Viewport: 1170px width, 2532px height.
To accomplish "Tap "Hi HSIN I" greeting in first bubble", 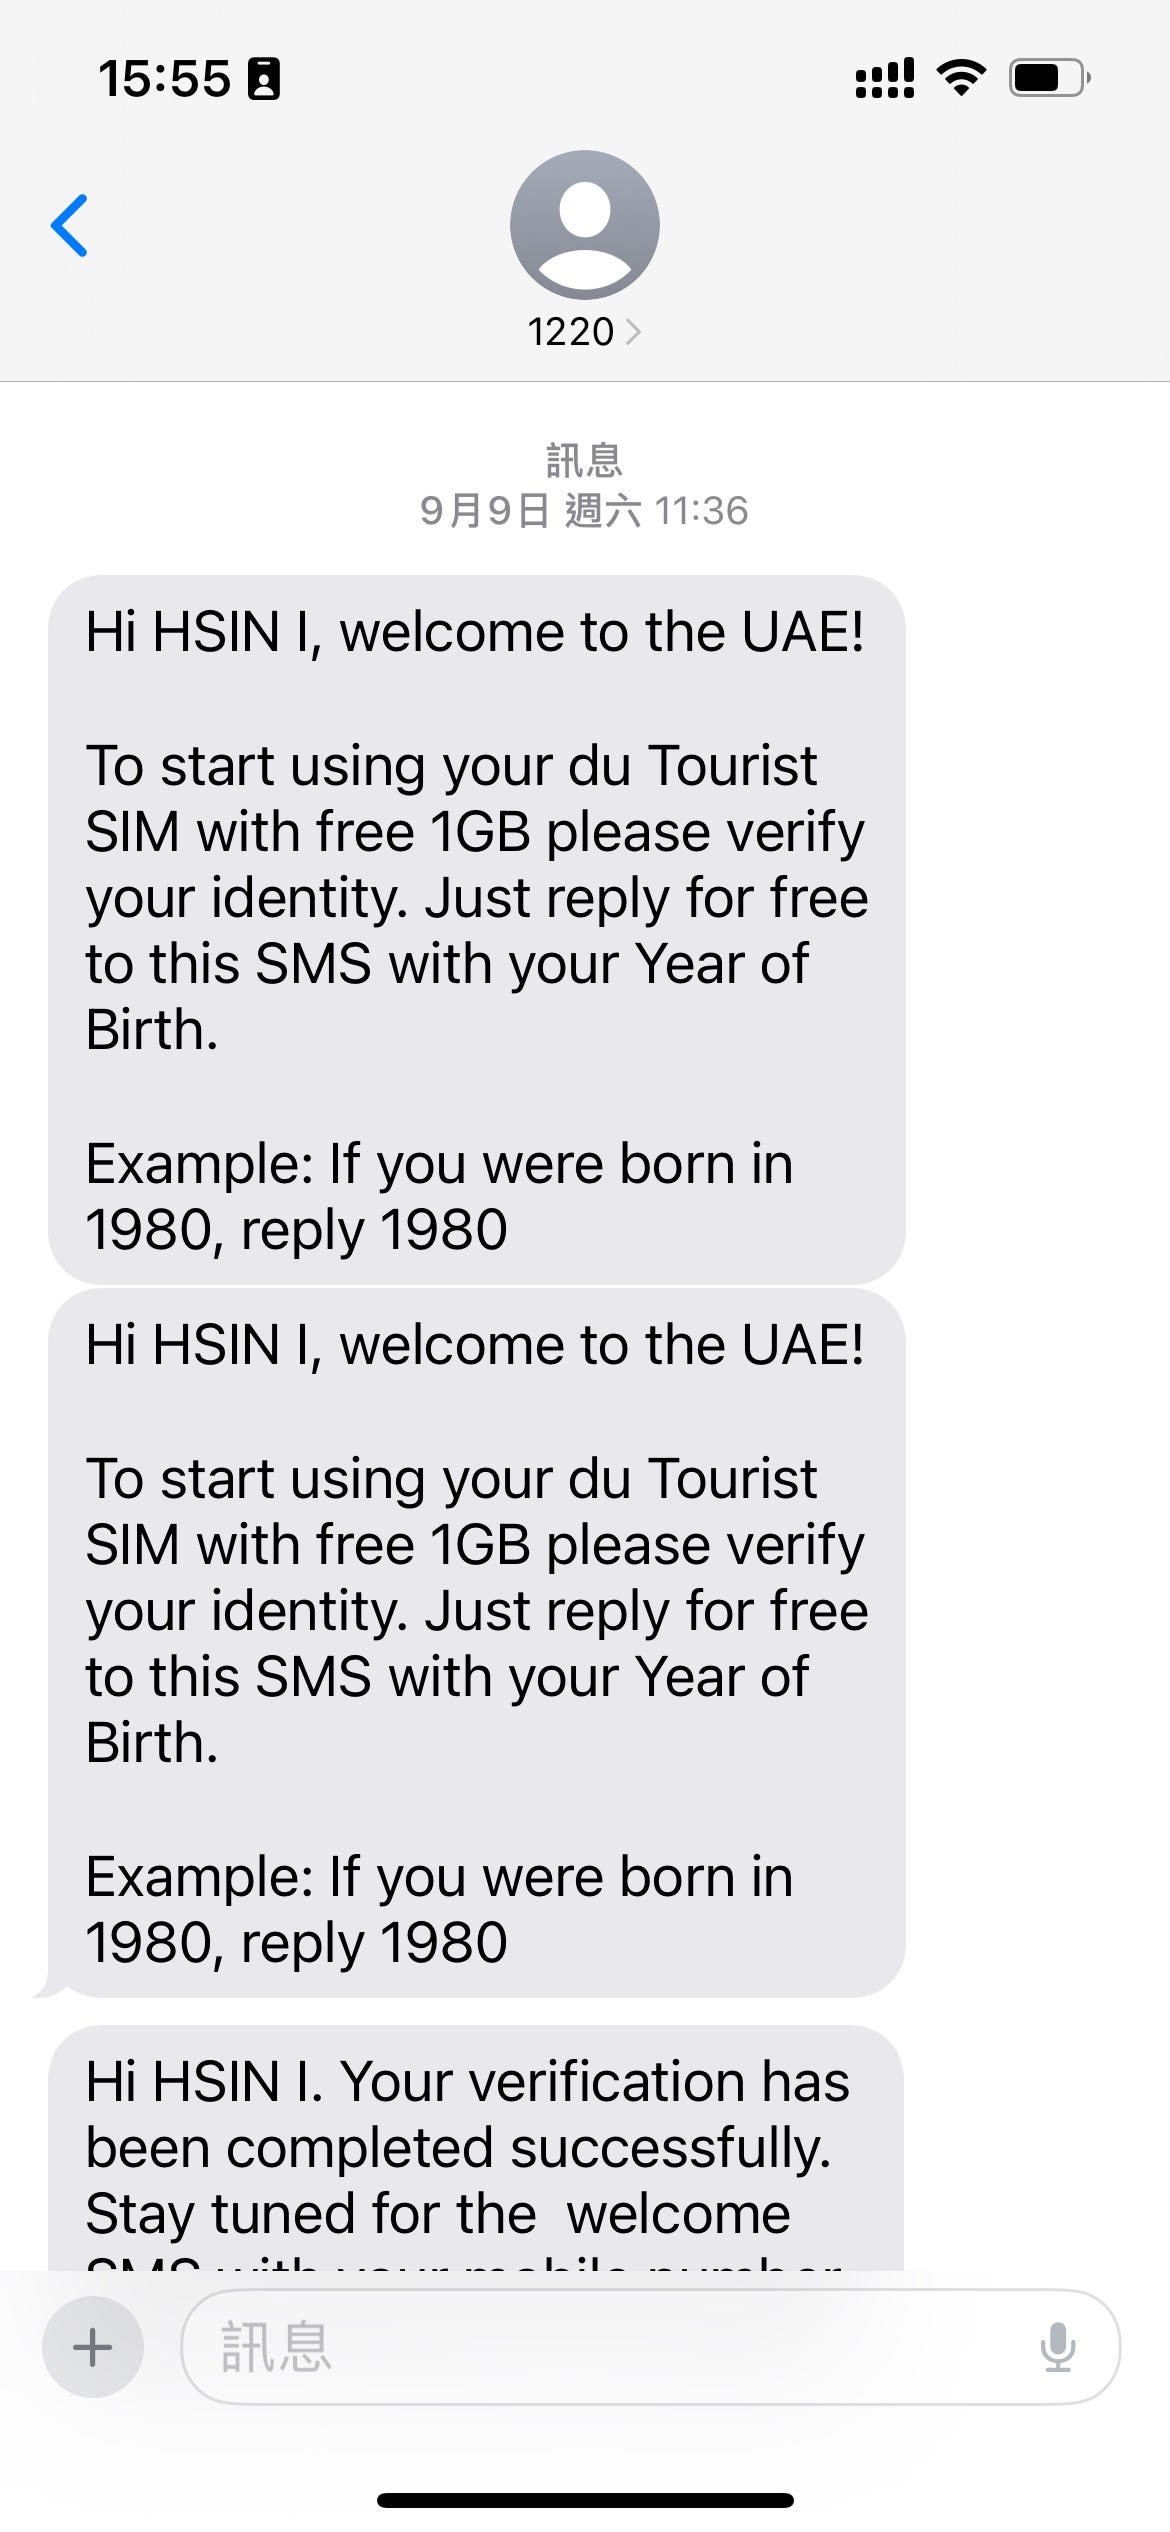I will (x=200, y=632).
